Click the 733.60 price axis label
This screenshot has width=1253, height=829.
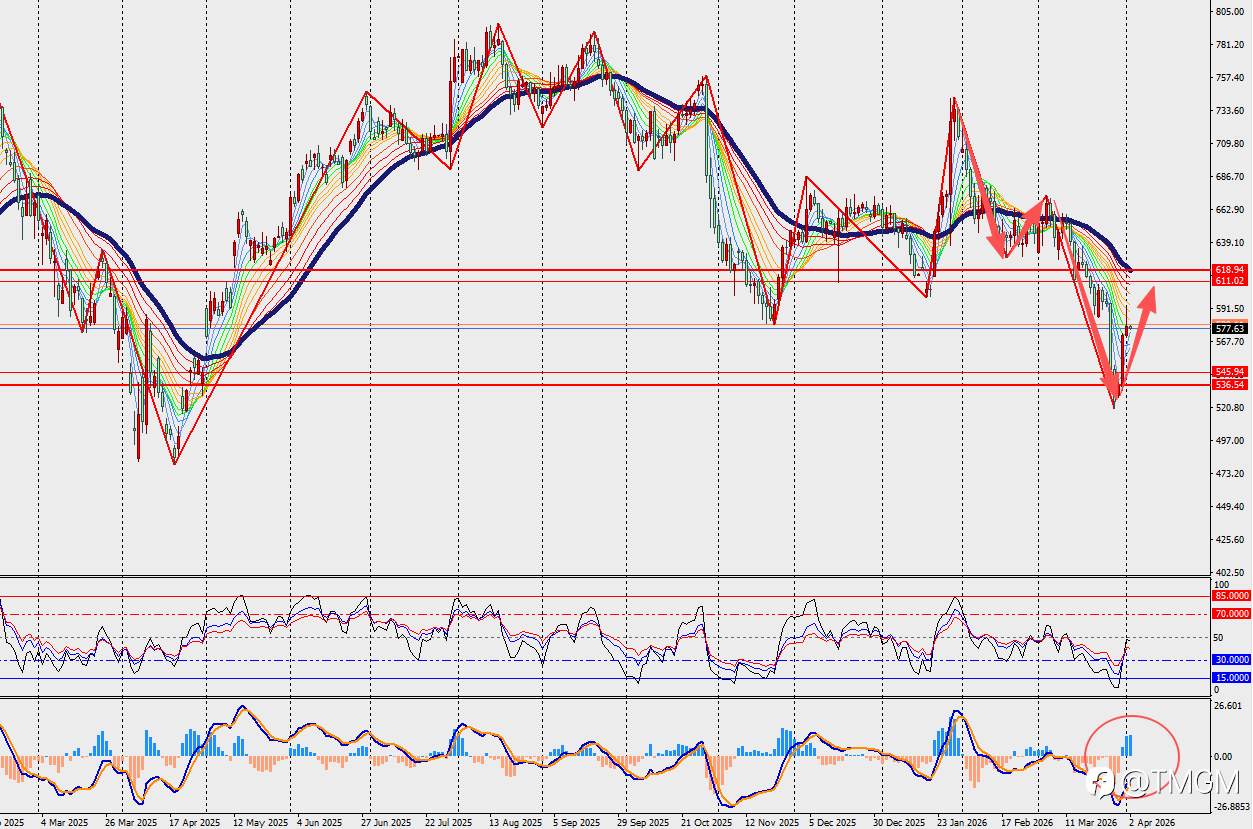tap(1229, 111)
